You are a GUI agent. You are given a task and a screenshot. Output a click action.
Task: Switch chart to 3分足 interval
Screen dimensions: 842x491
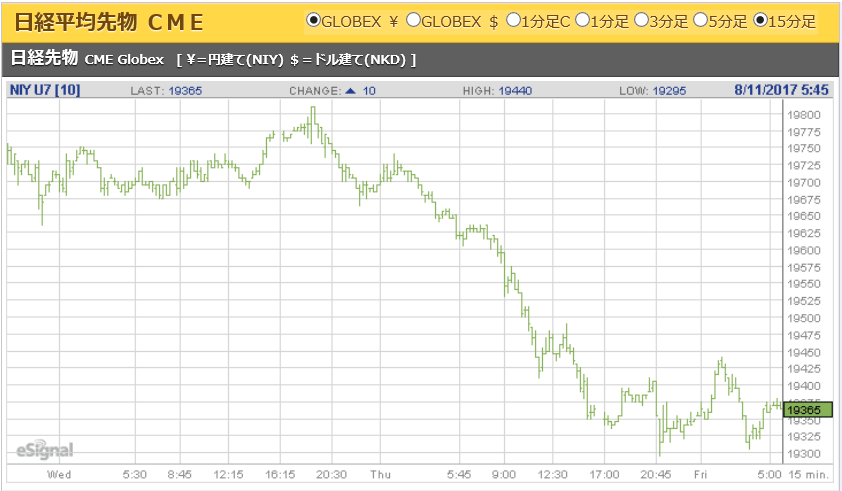[x=641, y=20]
